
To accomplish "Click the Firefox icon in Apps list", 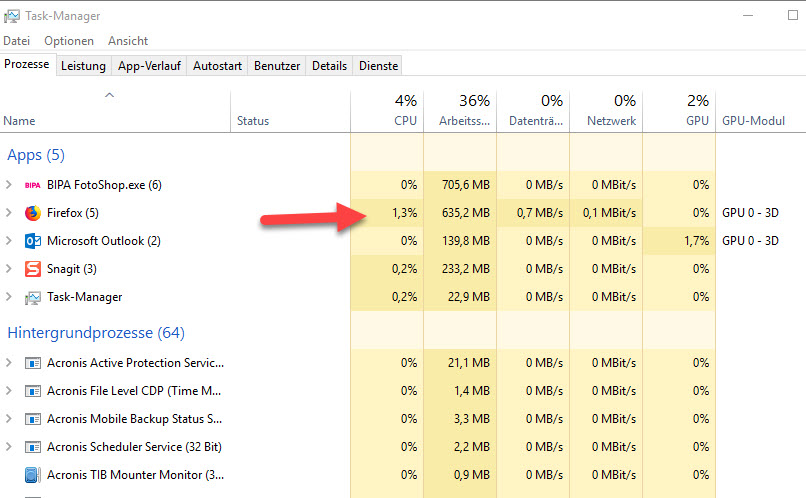I will tap(32, 213).
